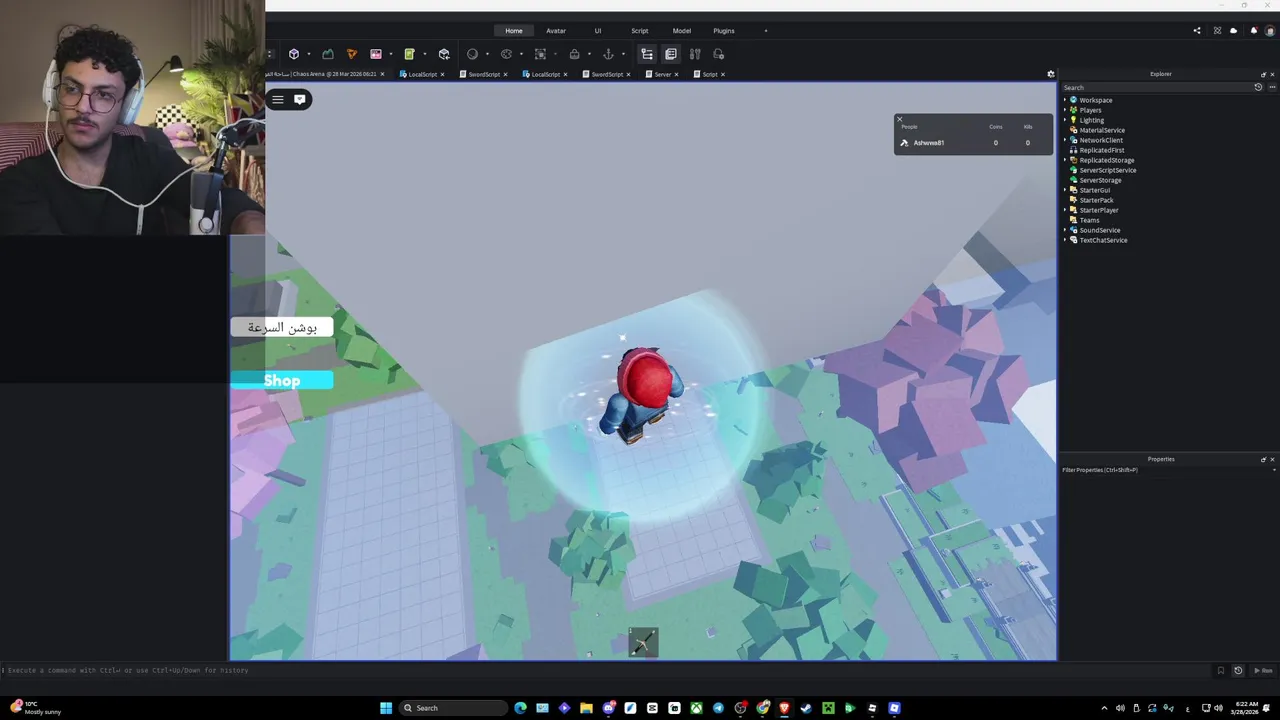Select Teams in Explorer
1280x720 pixels.
[x=1089, y=220]
